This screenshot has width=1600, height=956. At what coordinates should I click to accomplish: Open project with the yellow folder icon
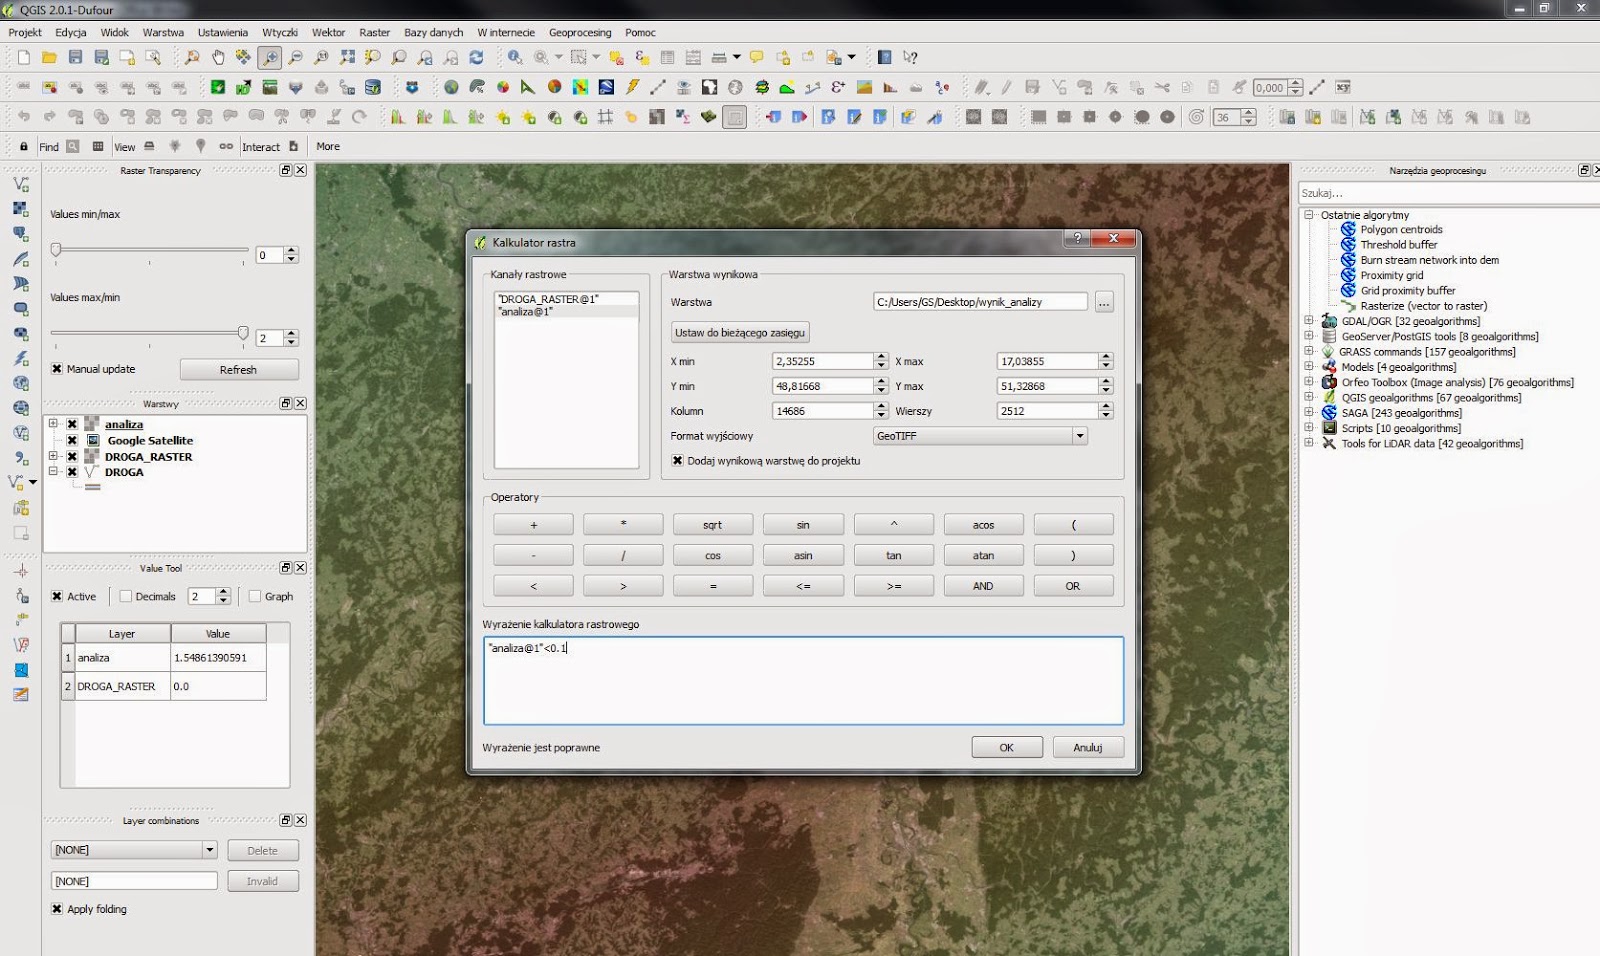(x=49, y=58)
